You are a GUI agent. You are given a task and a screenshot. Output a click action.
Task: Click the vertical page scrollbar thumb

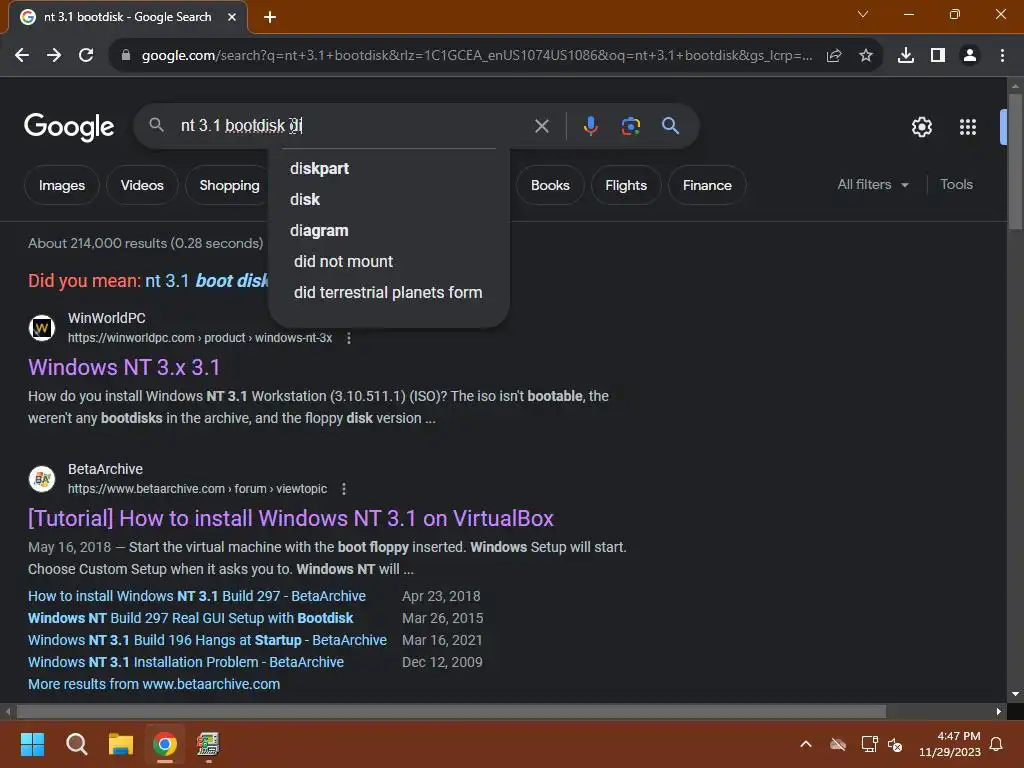1015,161
